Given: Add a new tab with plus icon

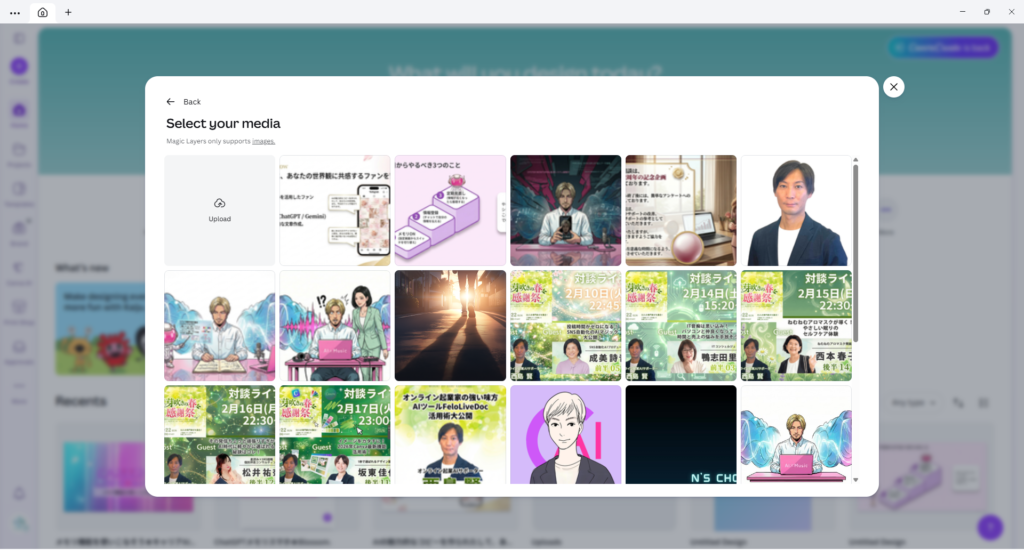Looking at the screenshot, I should tap(68, 12).
